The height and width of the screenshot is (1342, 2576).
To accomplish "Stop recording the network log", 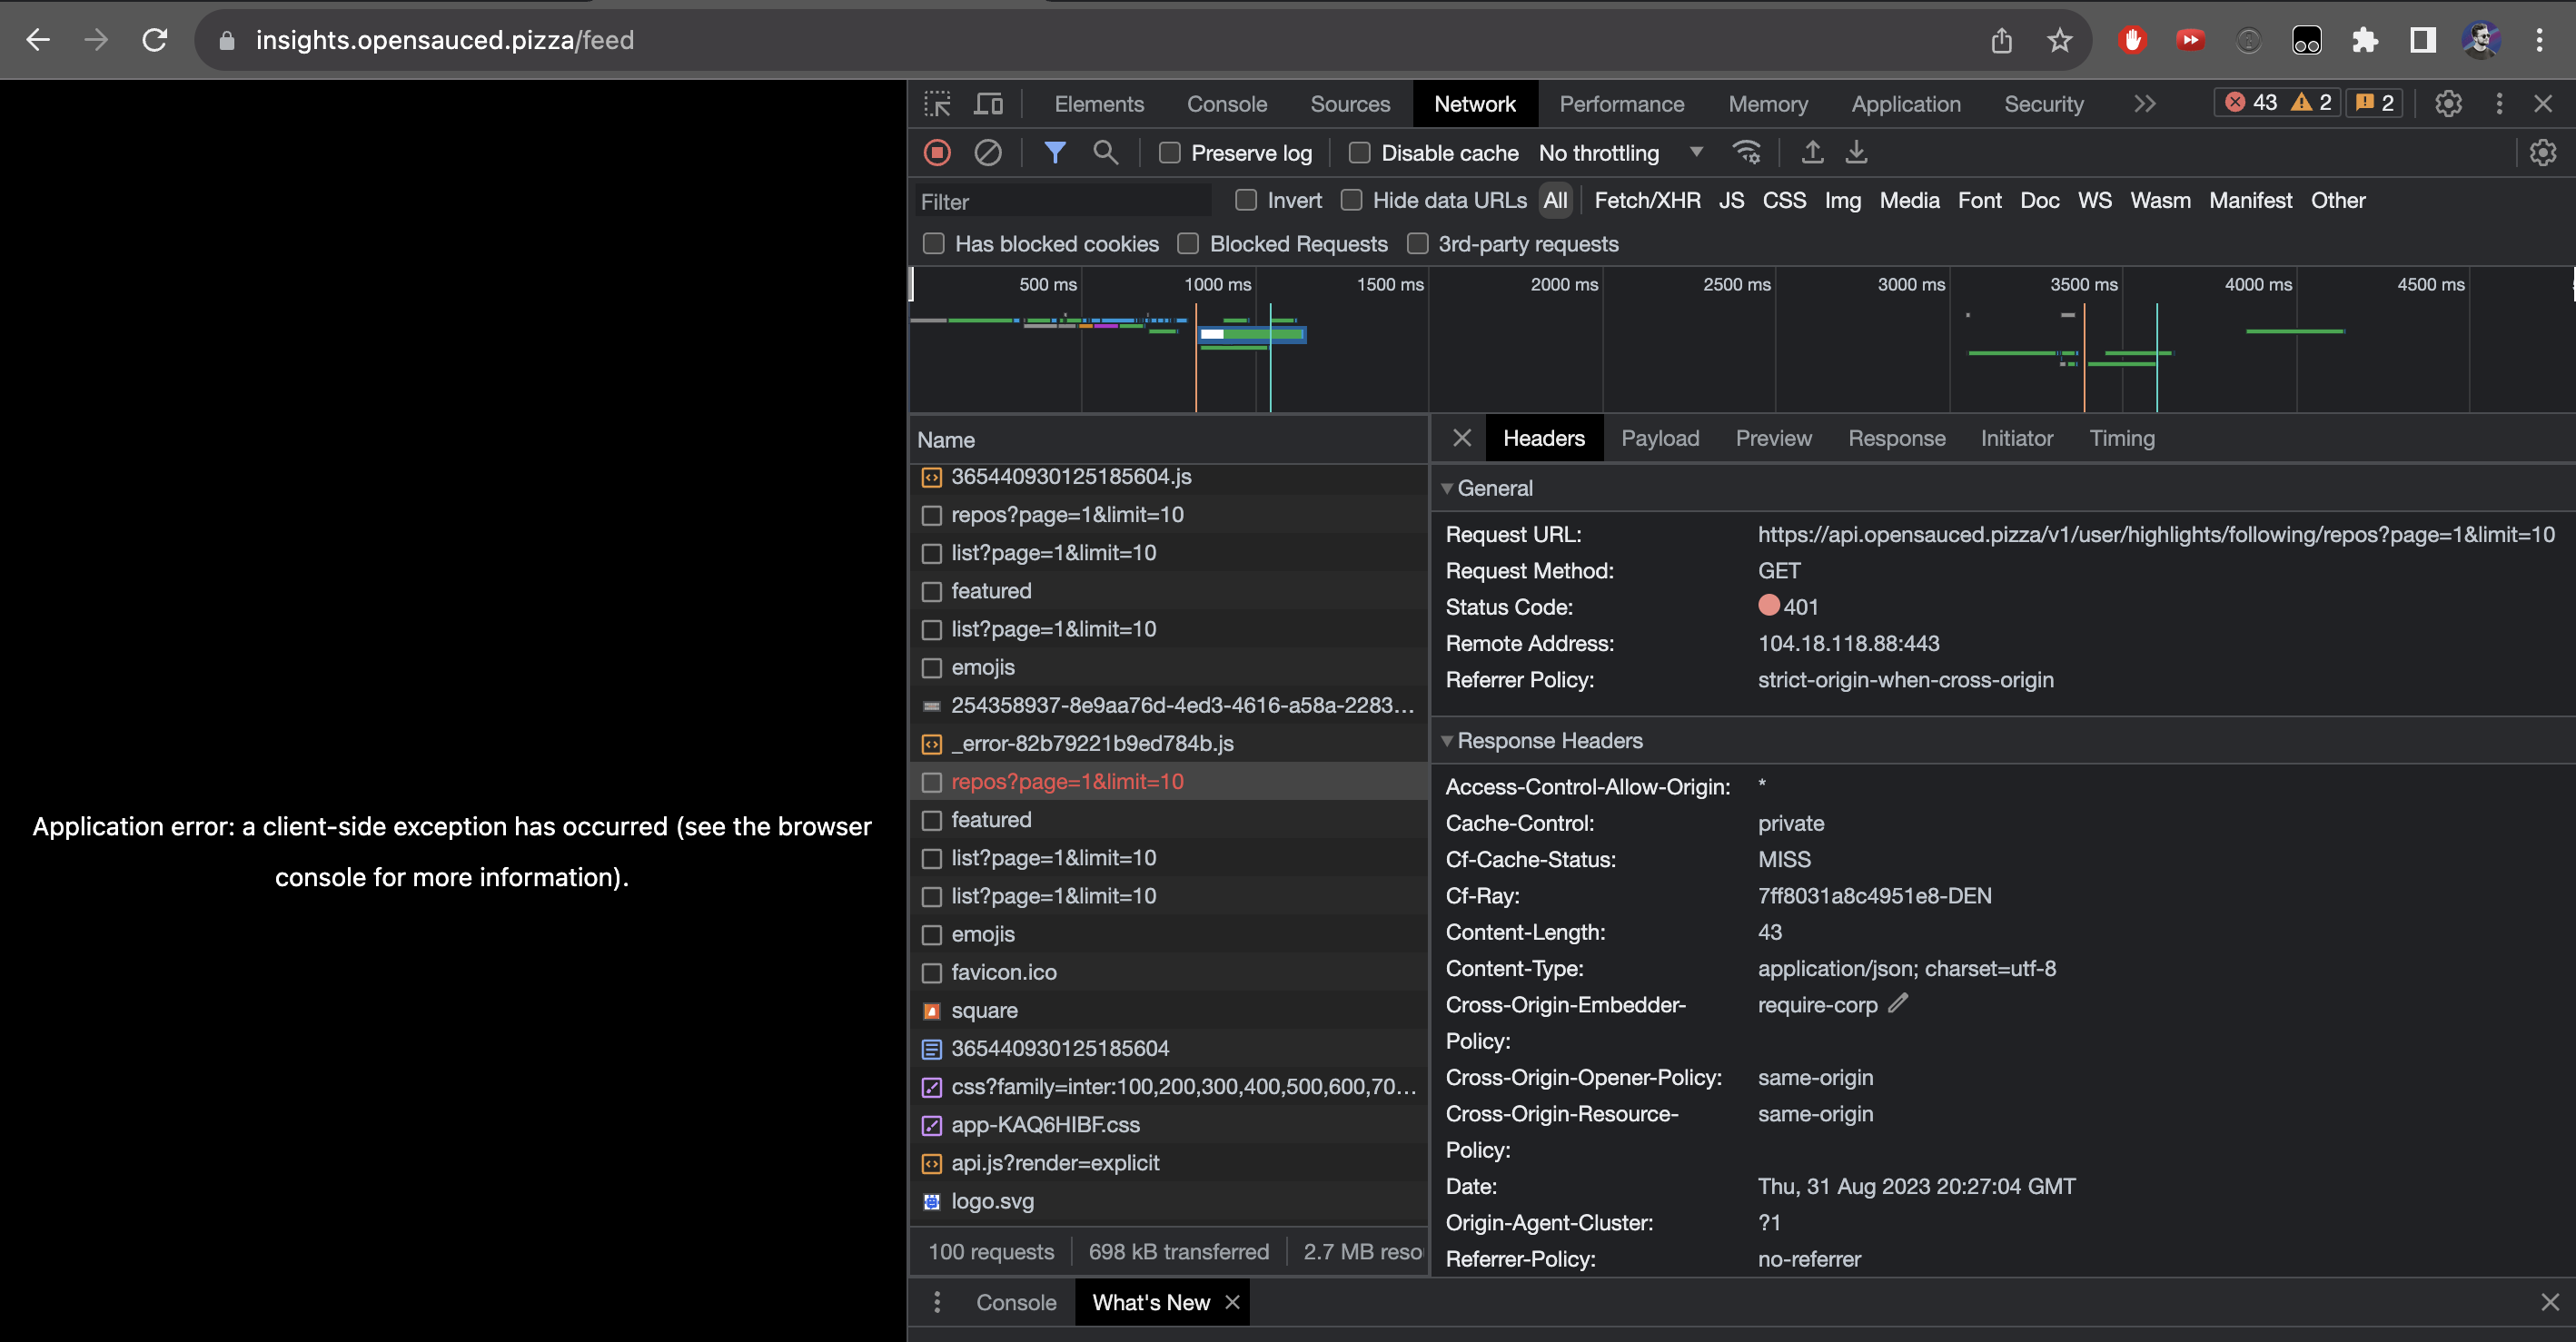I will [x=937, y=152].
